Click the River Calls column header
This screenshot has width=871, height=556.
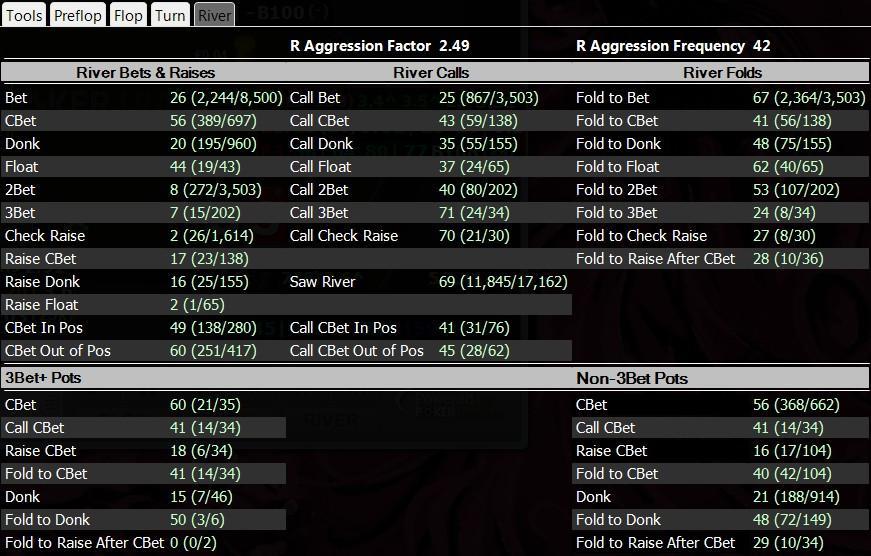(x=431, y=73)
